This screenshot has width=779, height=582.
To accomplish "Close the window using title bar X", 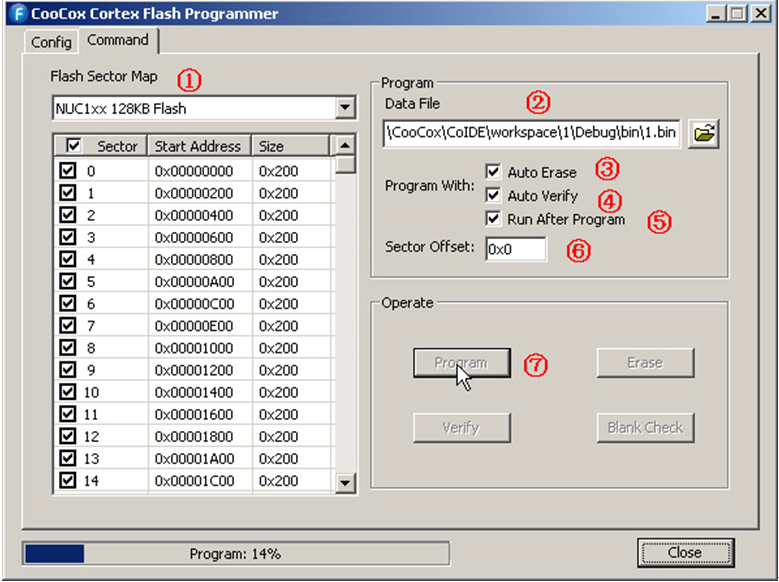I will pyautogui.click(x=761, y=13).
